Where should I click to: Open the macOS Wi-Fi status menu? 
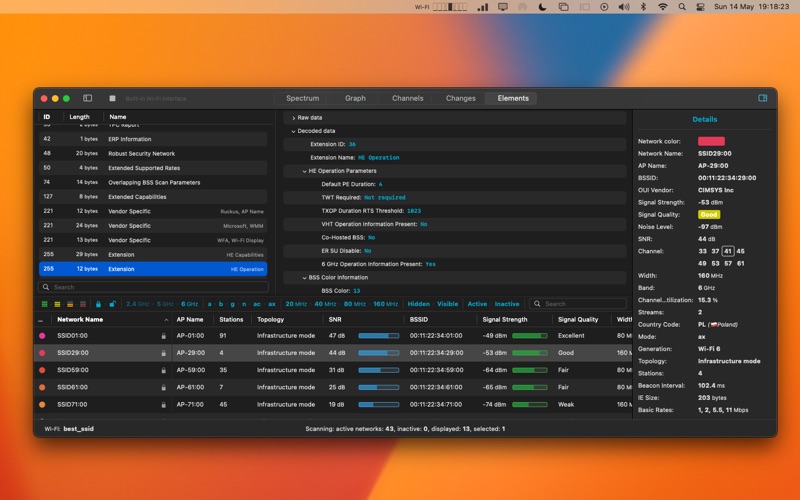pyautogui.click(x=663, y=7)
